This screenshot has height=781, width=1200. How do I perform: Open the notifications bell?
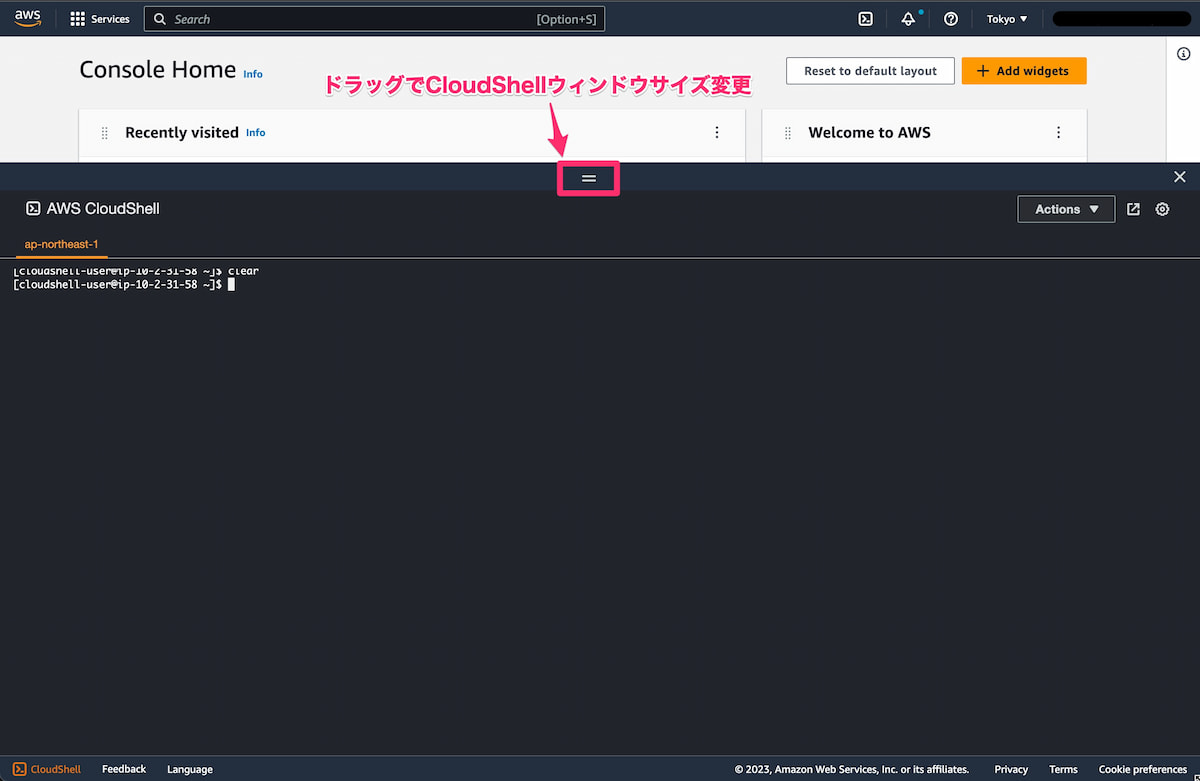coord(907,18)
